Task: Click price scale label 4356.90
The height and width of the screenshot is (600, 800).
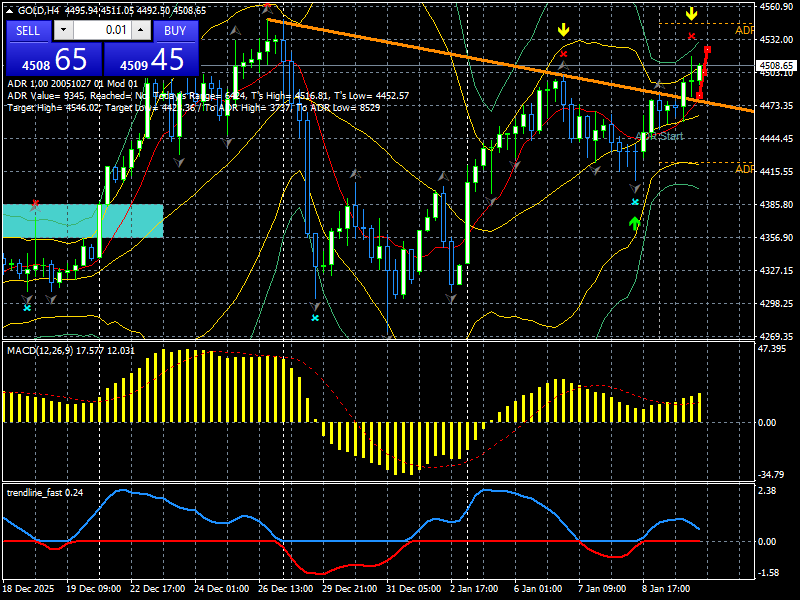Action: (x=776, y=238)
